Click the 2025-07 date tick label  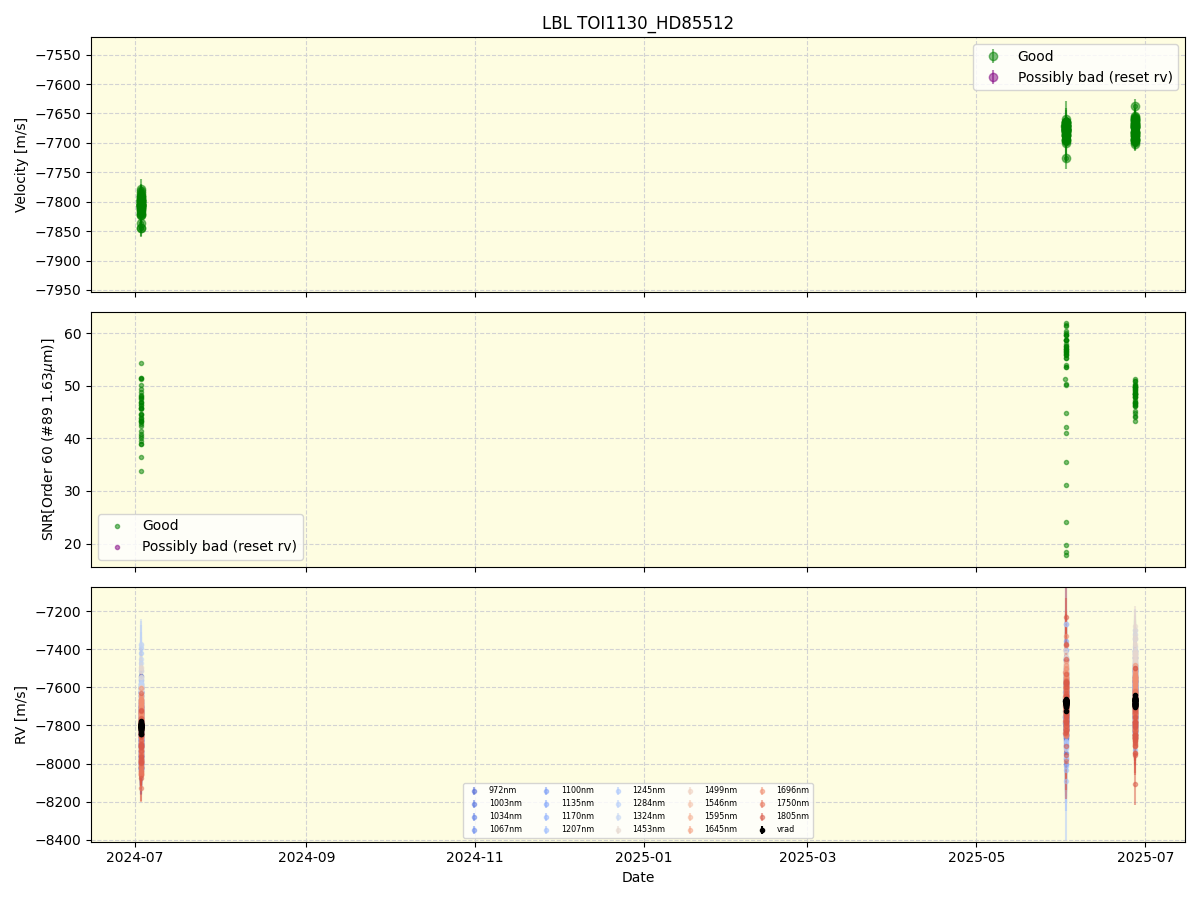pos(1145,857)
